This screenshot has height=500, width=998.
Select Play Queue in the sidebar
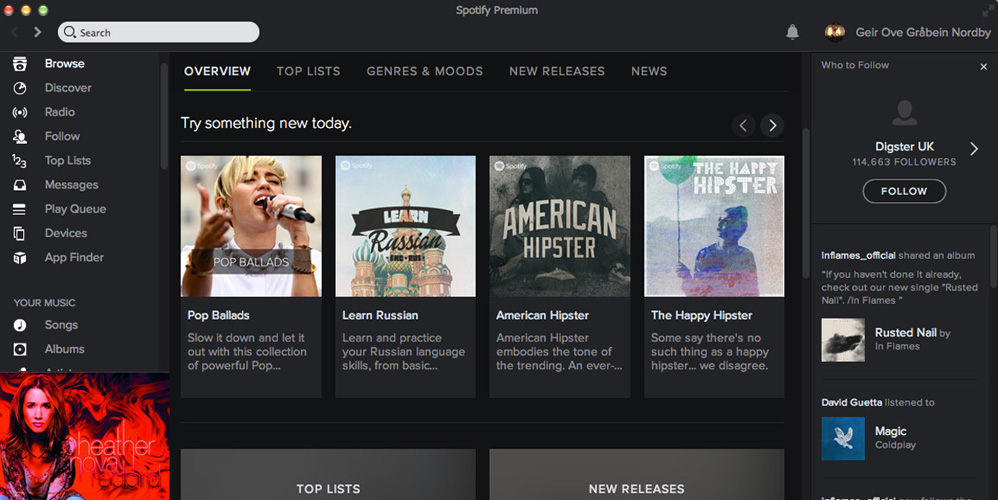tap(75, 209)
